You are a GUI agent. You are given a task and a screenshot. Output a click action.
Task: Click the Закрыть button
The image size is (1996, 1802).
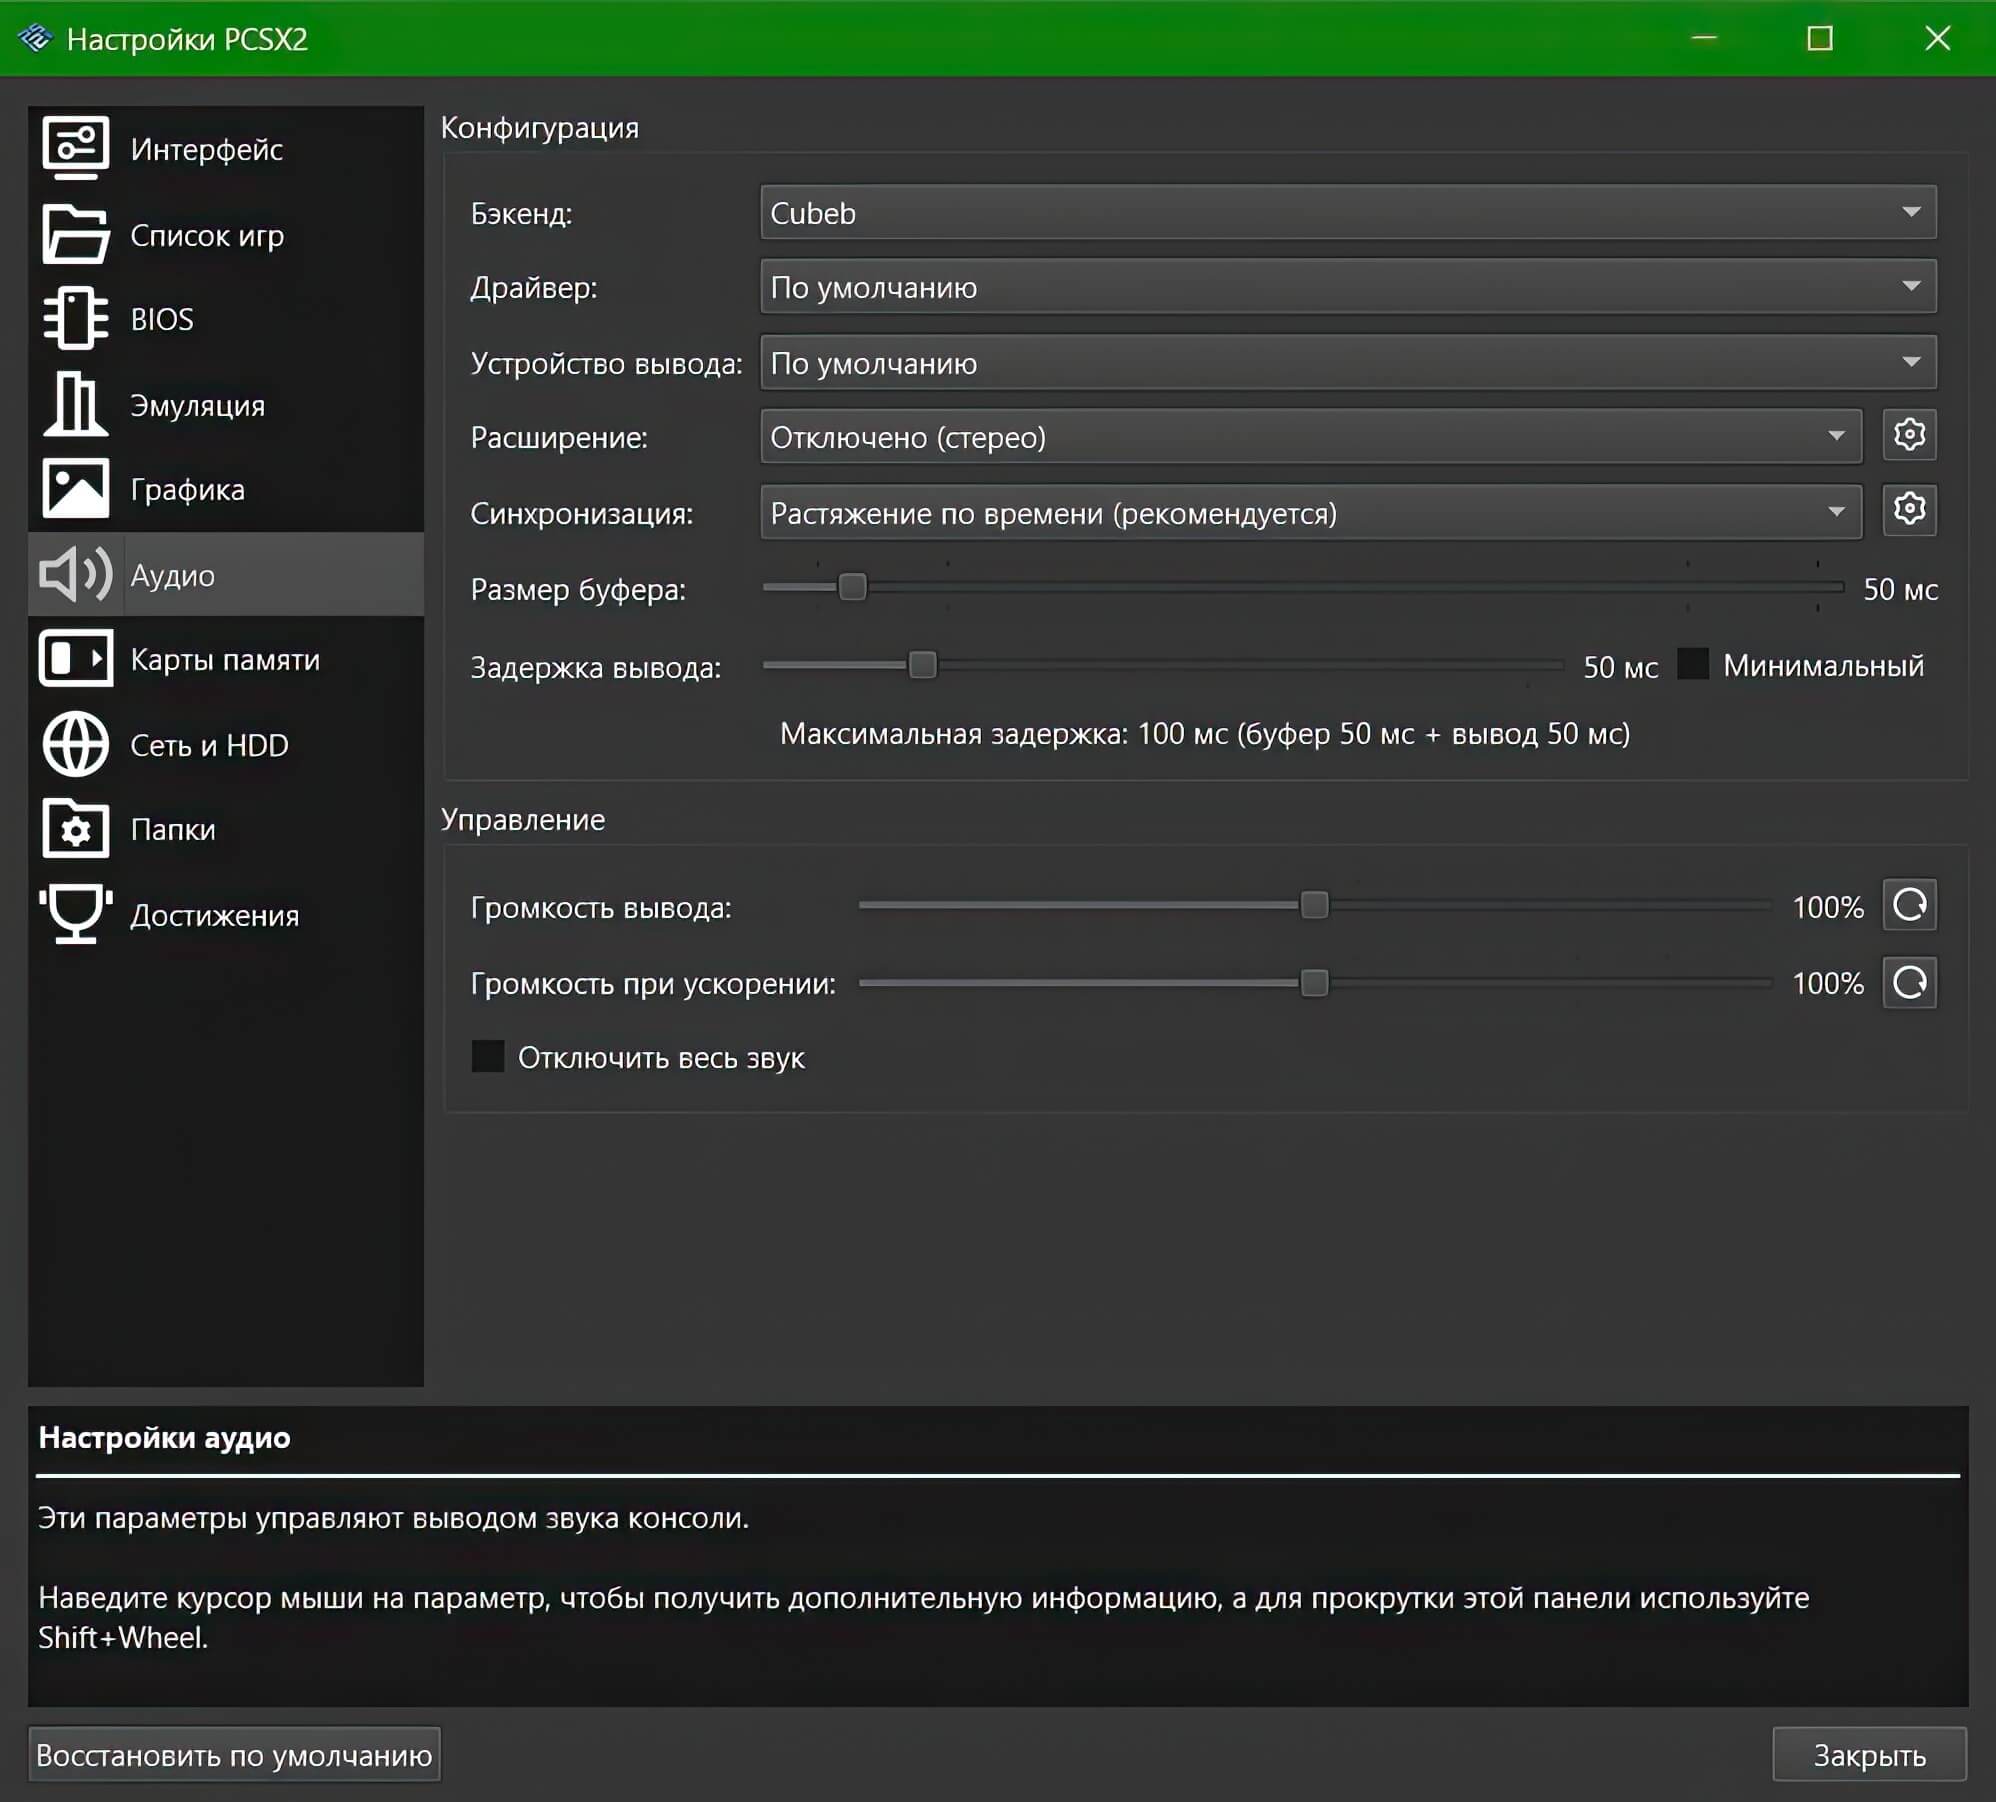click(x=1869, y=1754)
